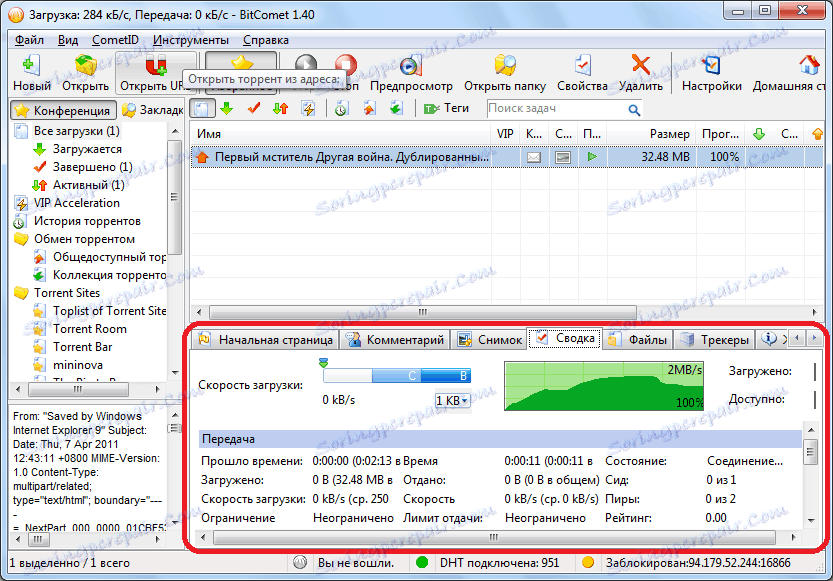
Task: Select VIP Acceleration in the sidebar
Action: coord(76,203)
